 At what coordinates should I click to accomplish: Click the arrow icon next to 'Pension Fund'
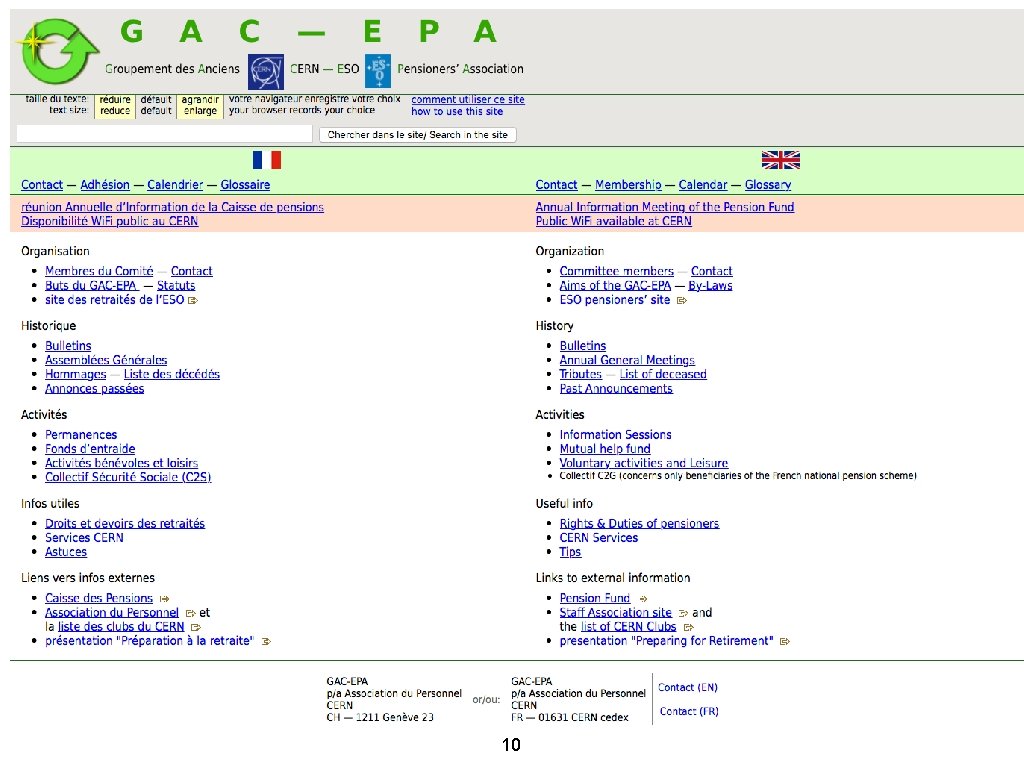point(643,598)
